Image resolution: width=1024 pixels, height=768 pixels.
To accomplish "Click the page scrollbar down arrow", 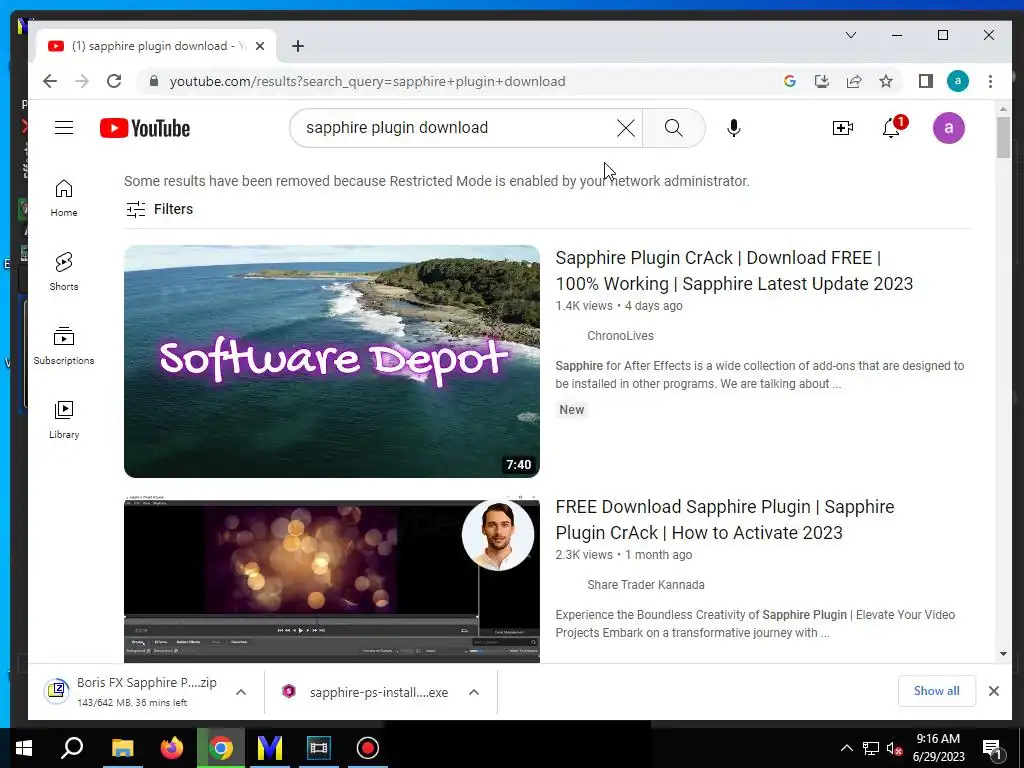I will pyautogui.click(x=1003, y=654).
